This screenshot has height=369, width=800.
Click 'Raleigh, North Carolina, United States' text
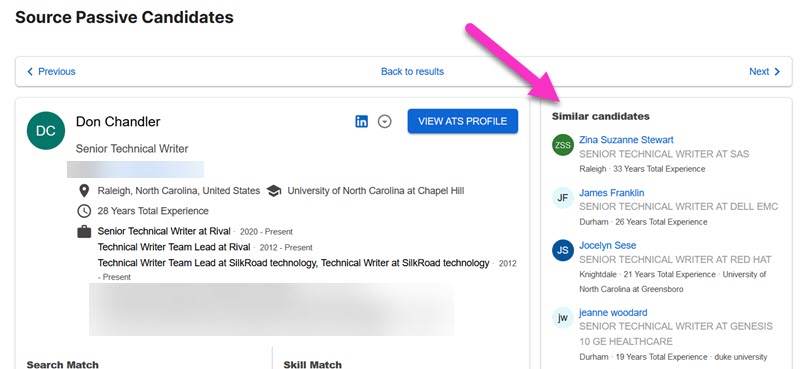tap(179, 191)
